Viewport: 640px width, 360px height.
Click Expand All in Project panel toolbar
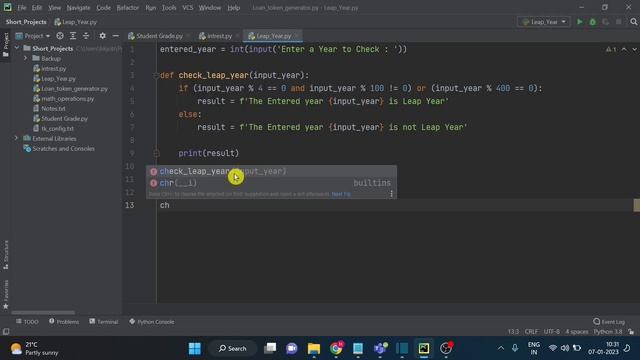[73, 36]
